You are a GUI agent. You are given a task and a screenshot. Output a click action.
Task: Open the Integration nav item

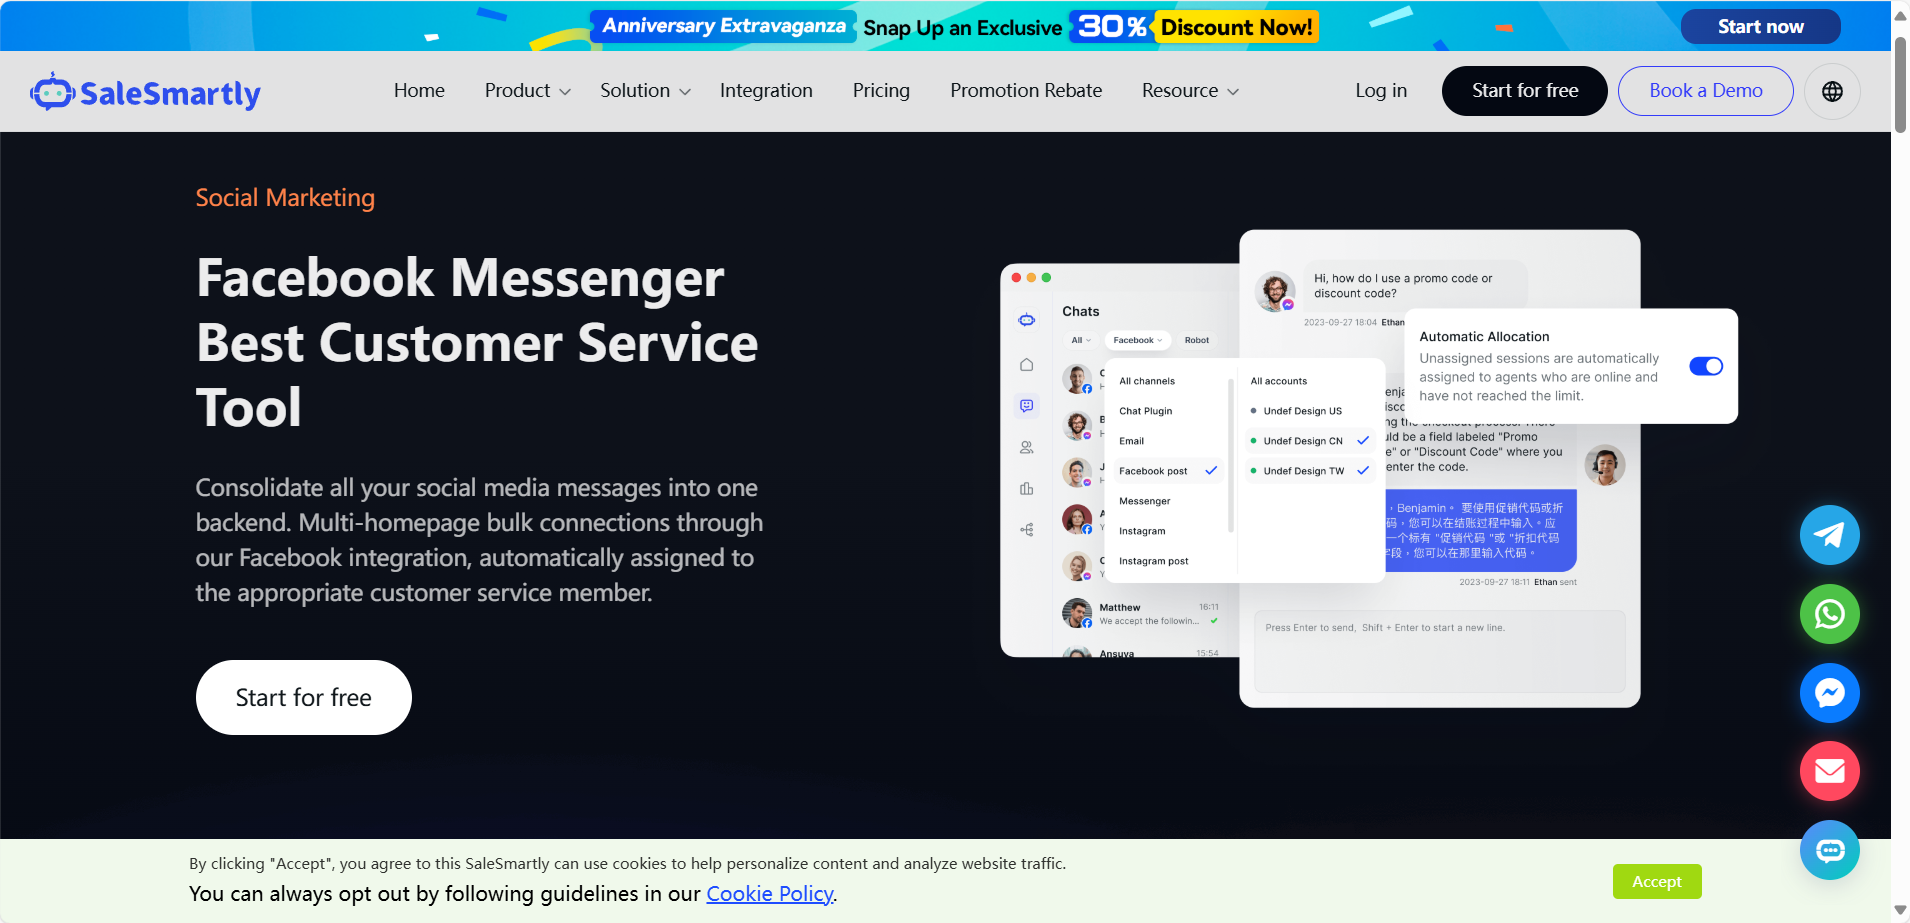click(766, 91)
